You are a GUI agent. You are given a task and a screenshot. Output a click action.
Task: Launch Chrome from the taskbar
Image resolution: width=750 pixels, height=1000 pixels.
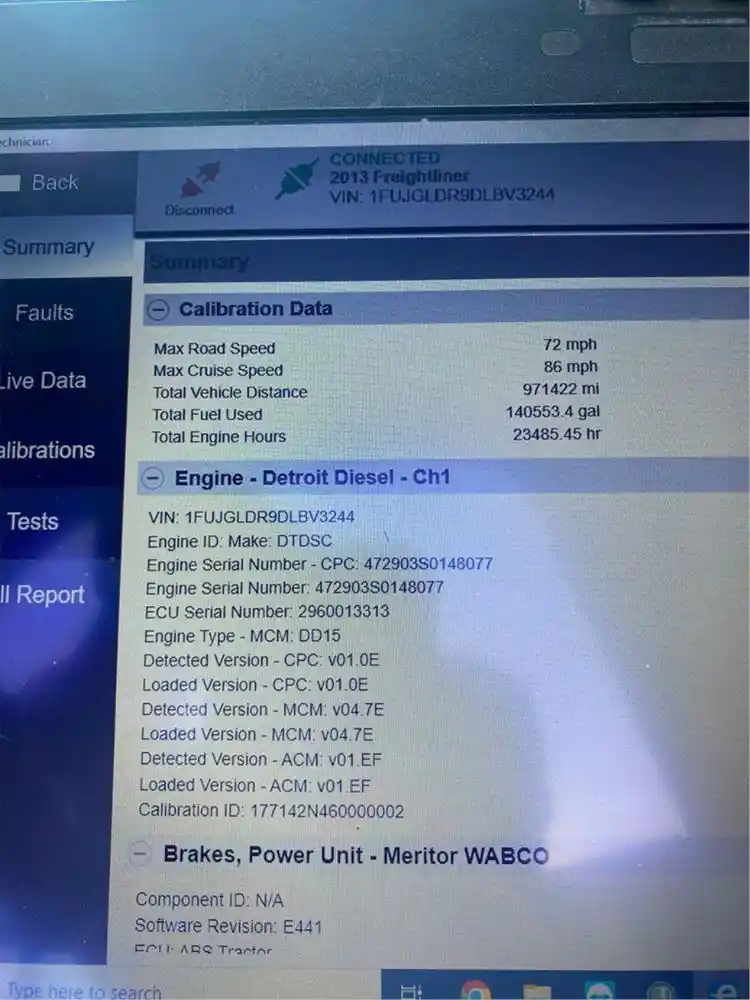474,992
